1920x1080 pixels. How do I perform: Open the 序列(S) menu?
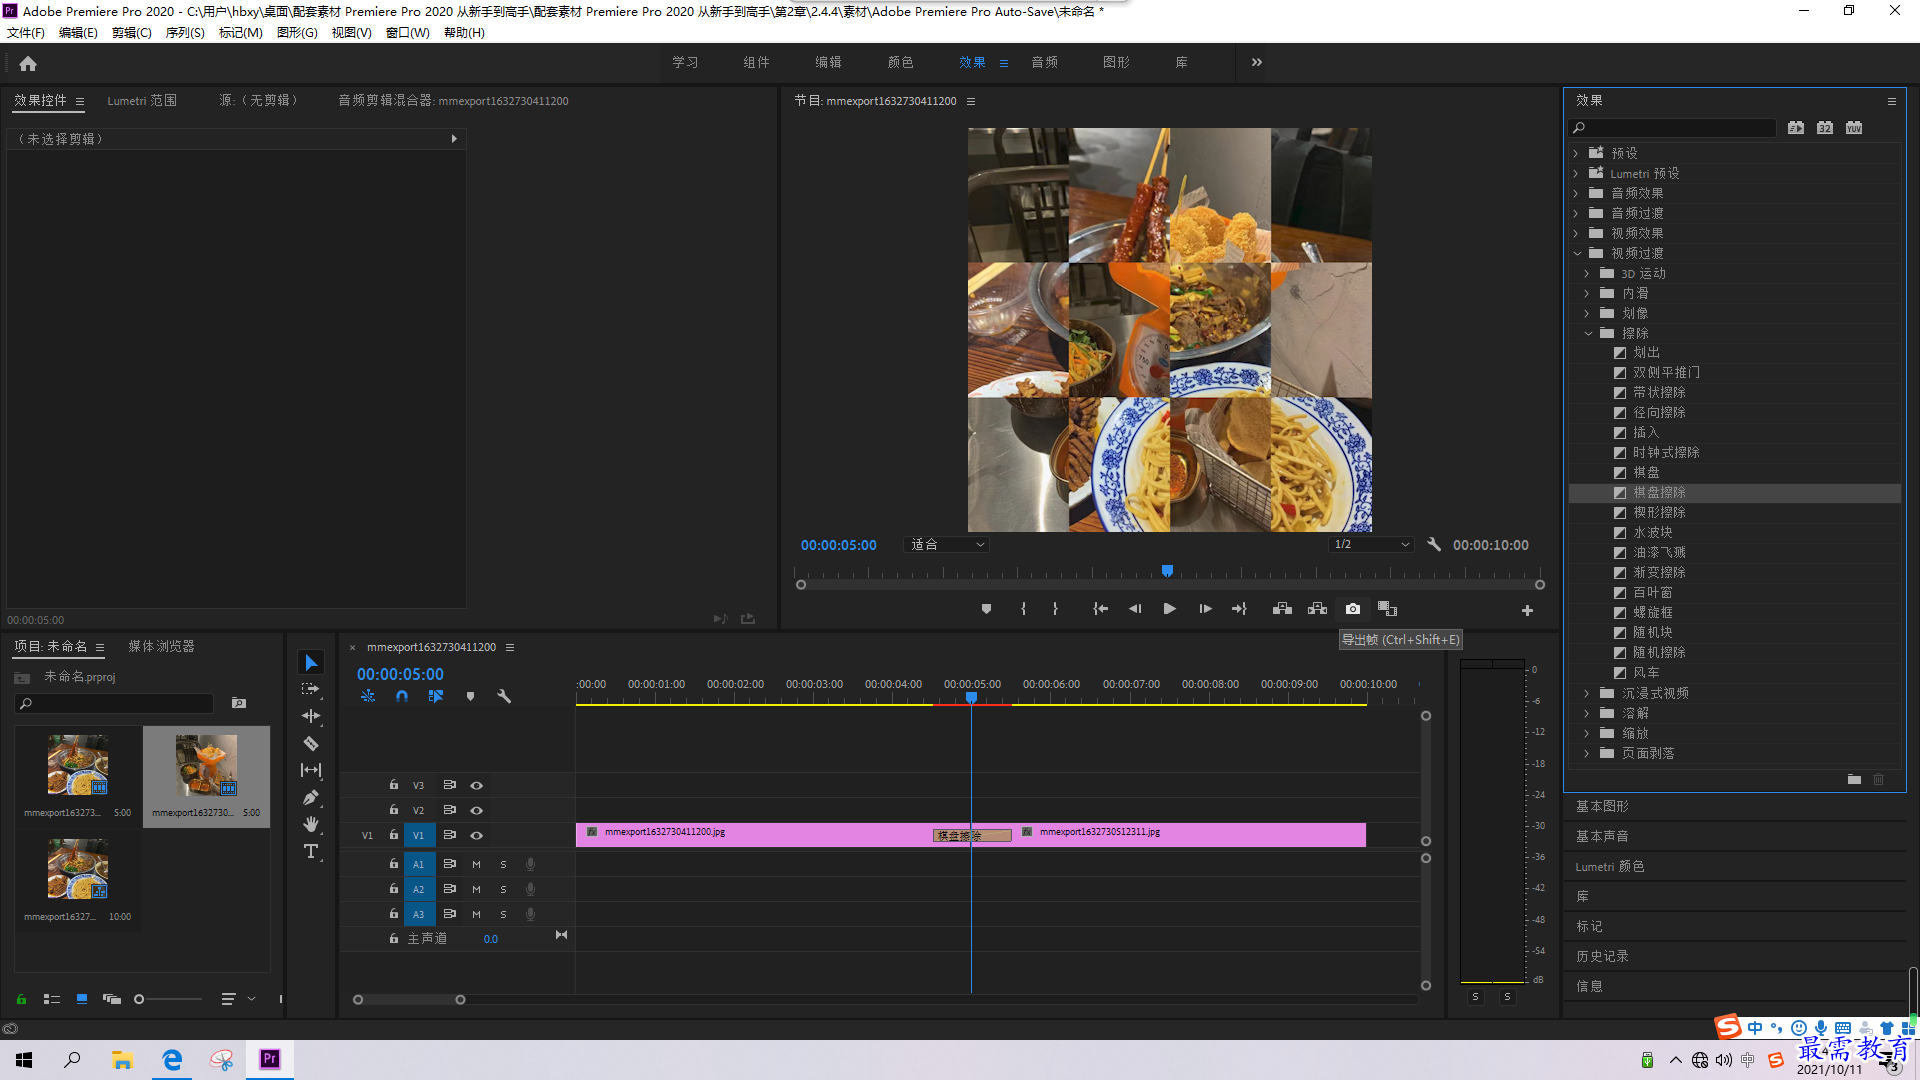point(185,33)
